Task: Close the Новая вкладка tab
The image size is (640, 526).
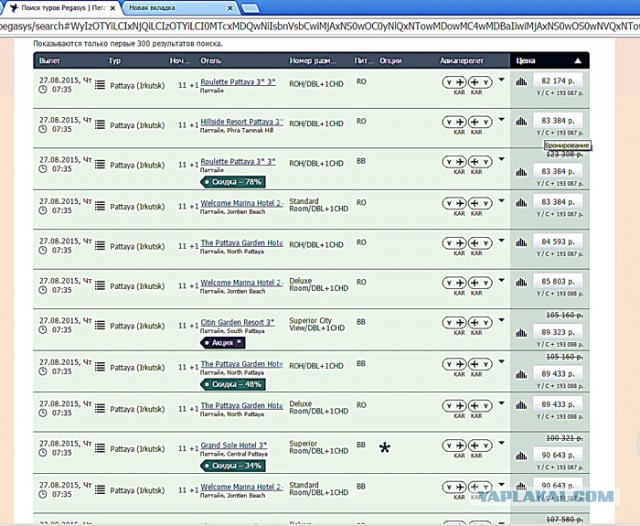Action: (x=230, y=8)
